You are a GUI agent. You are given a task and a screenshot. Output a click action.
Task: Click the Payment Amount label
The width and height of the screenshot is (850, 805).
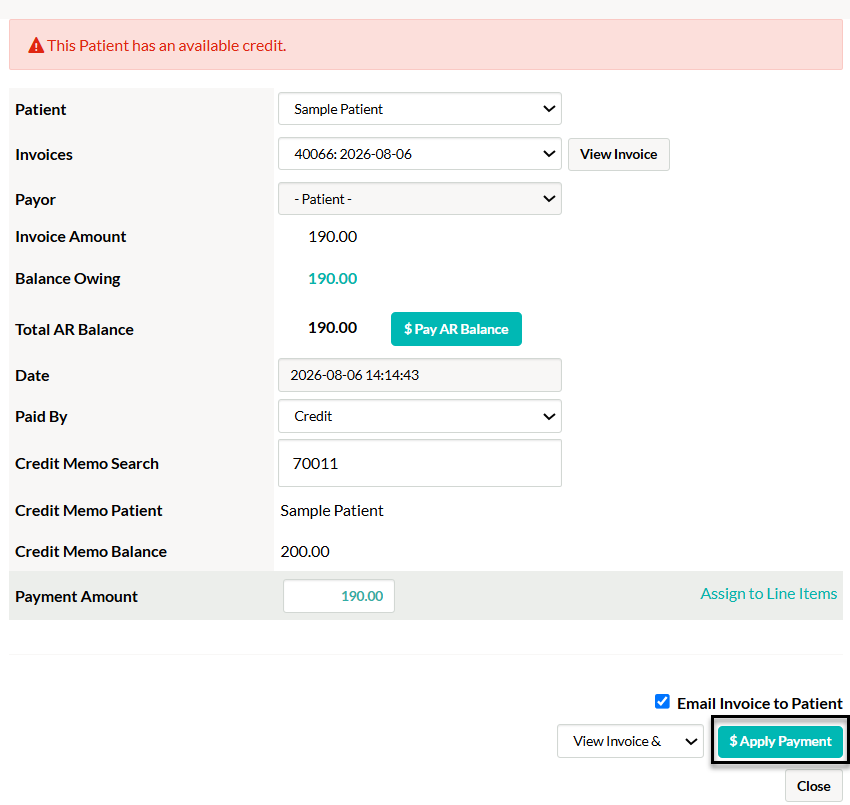(76, 596)
